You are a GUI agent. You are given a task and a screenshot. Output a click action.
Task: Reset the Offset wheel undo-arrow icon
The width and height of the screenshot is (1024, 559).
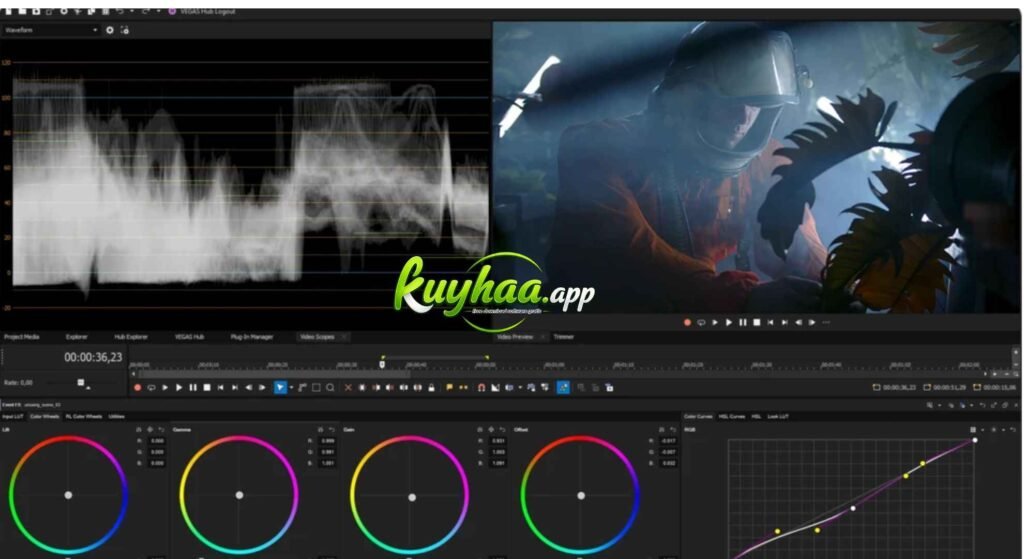click(673, 430)
